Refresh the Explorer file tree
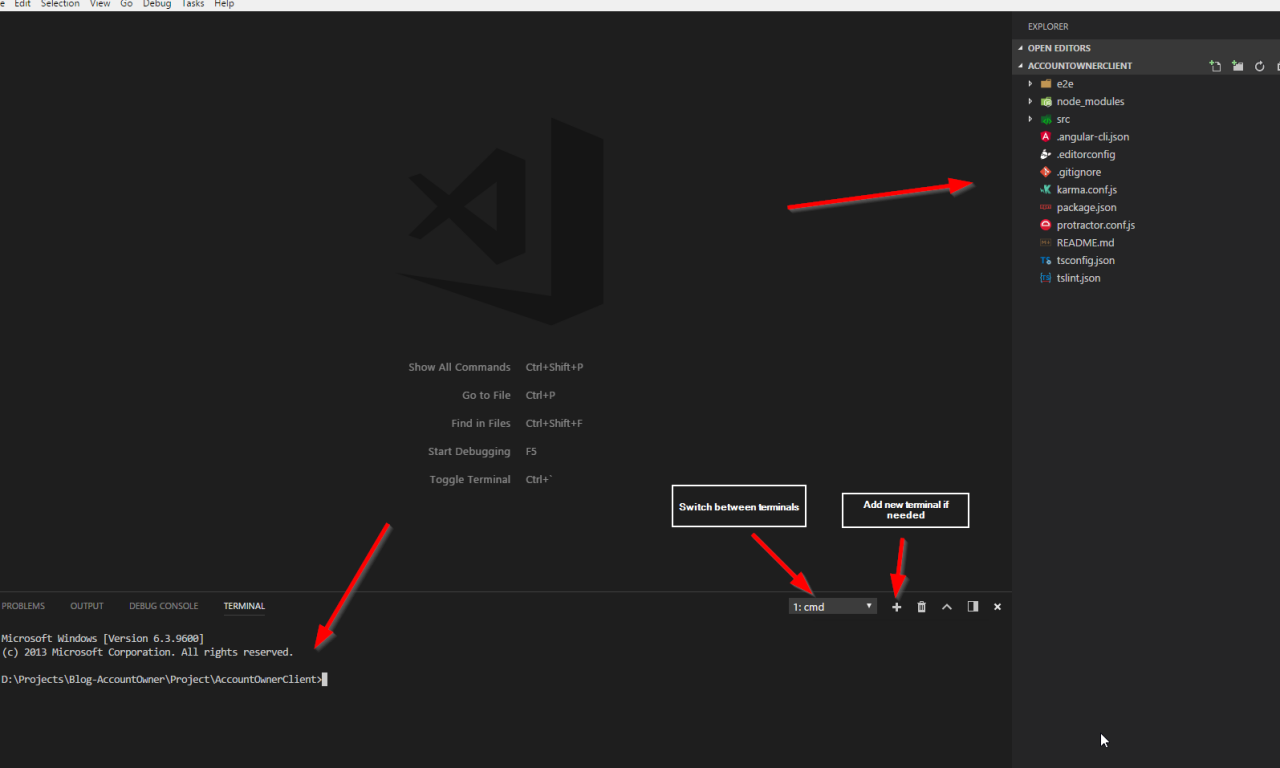Viewport: 1280px width, 768px height. (x=1259, y=66)
